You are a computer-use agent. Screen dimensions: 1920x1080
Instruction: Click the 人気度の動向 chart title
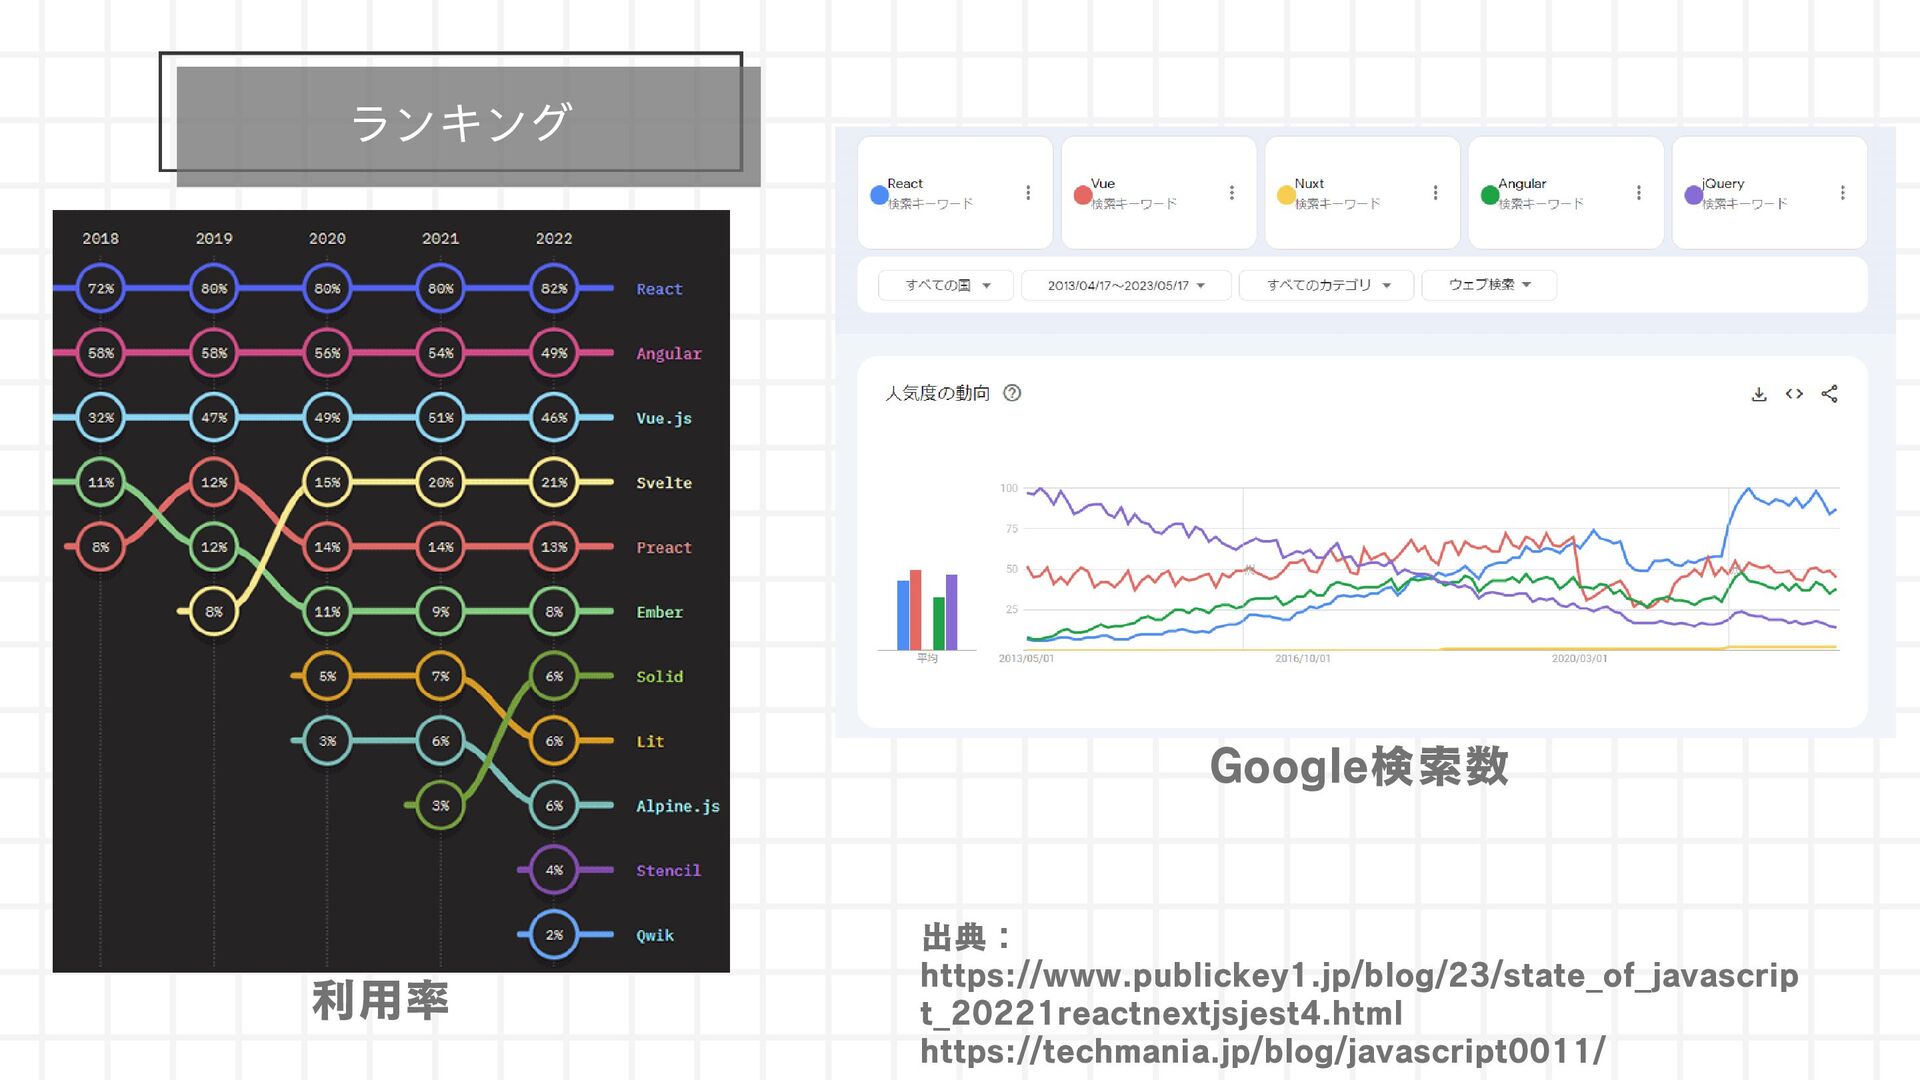pyautogui.click(x=937, y=393)
